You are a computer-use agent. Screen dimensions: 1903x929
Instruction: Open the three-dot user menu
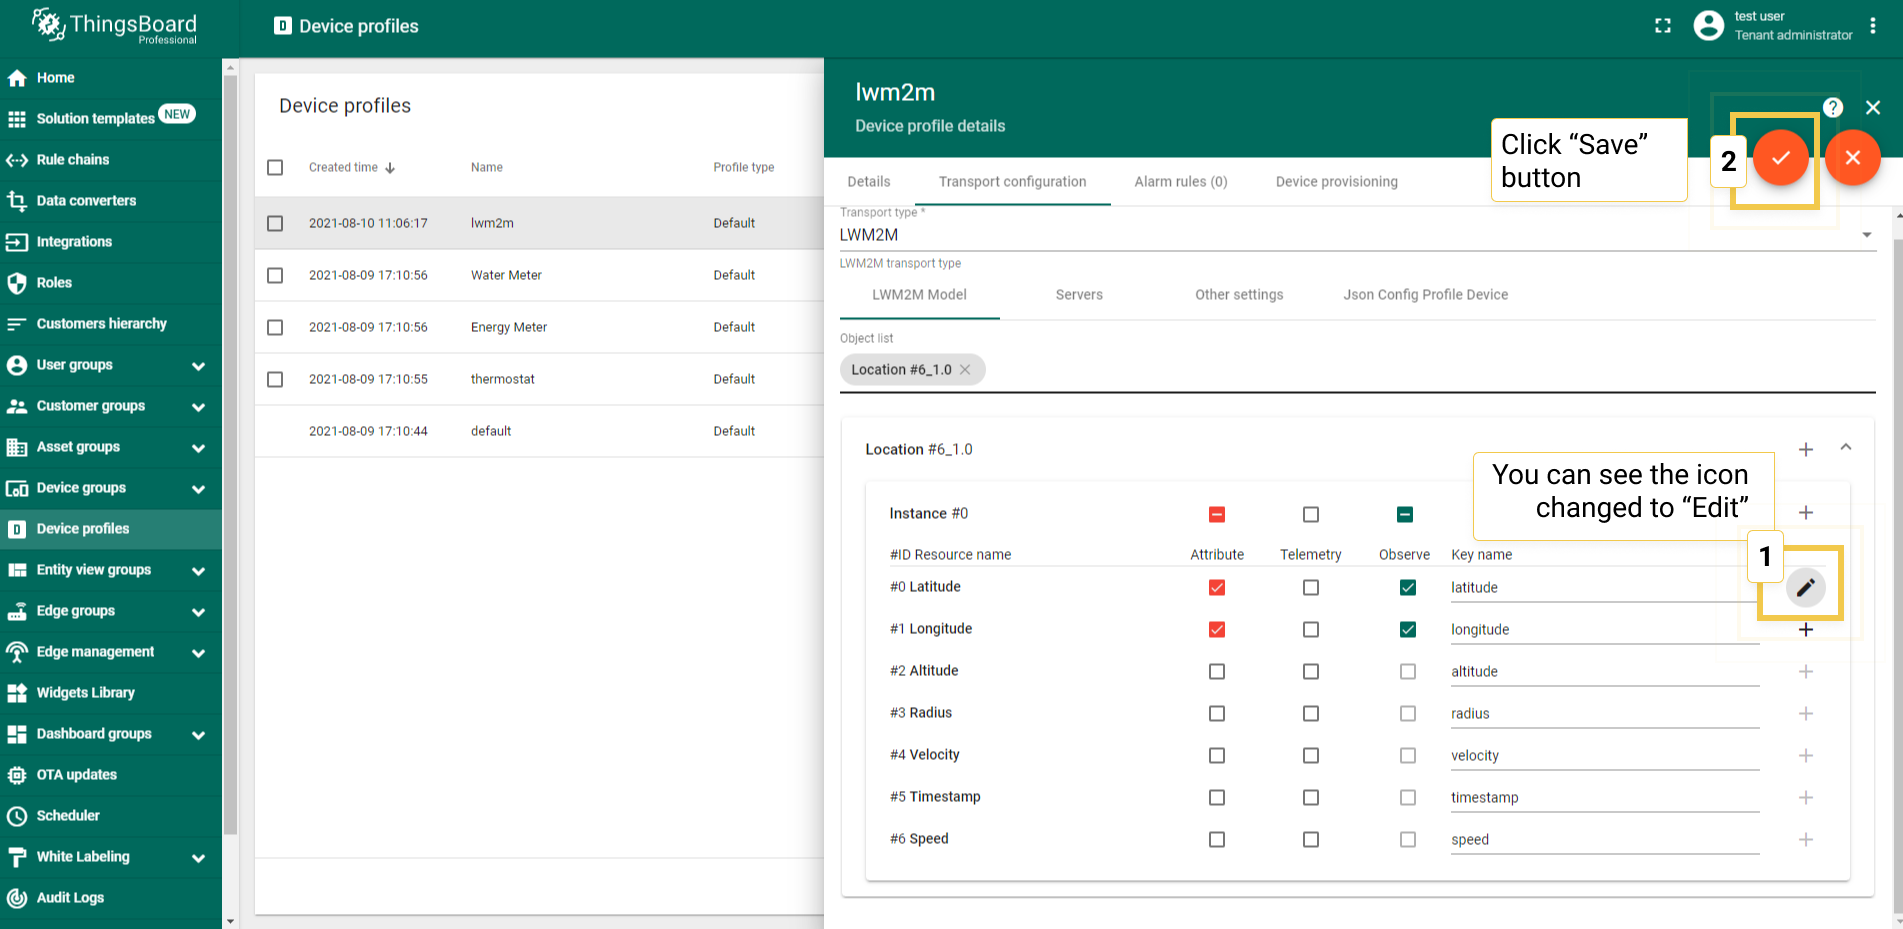1873,26
